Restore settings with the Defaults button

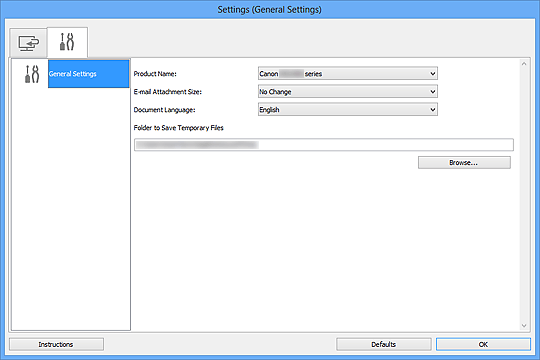384,344
